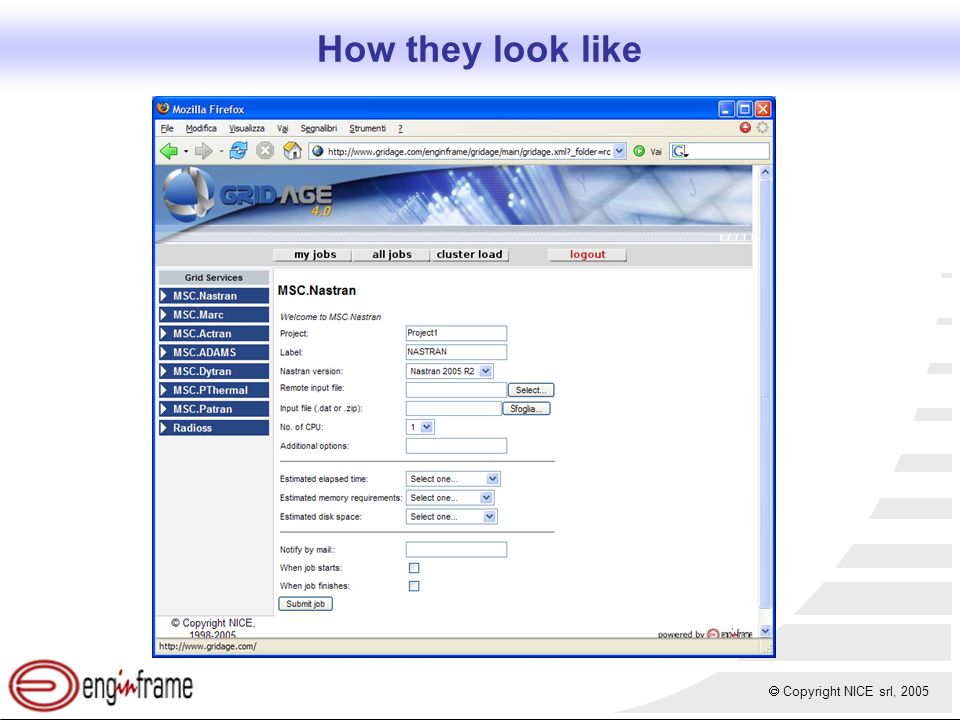Enable the When job finishes checkbox
Screen dimensions: 960x720
(x=414, y=586)
